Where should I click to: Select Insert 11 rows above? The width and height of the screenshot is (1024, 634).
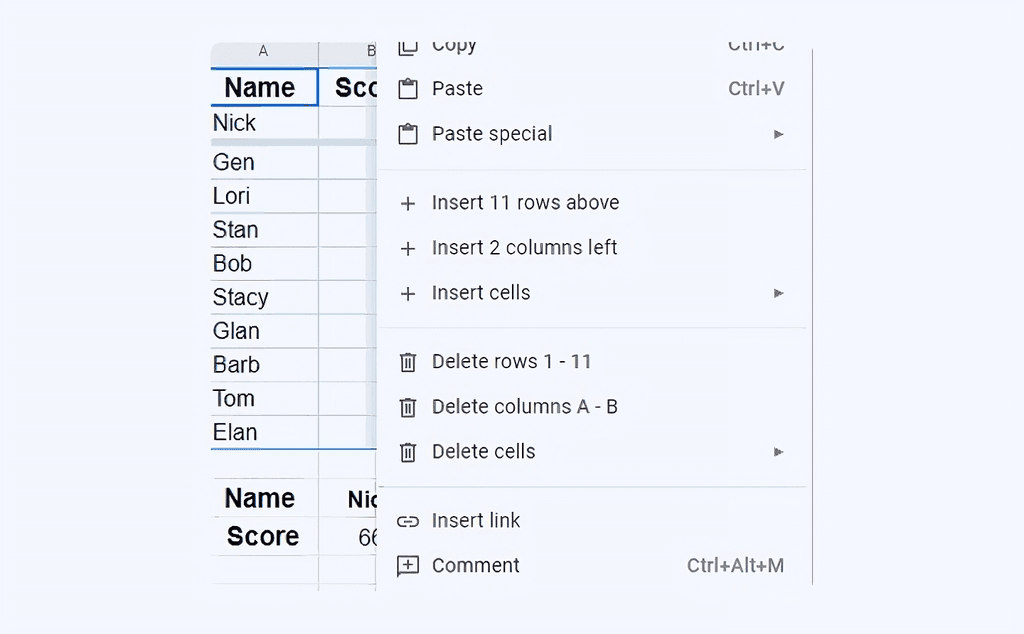pyautogui.click(x=525, y=202)
